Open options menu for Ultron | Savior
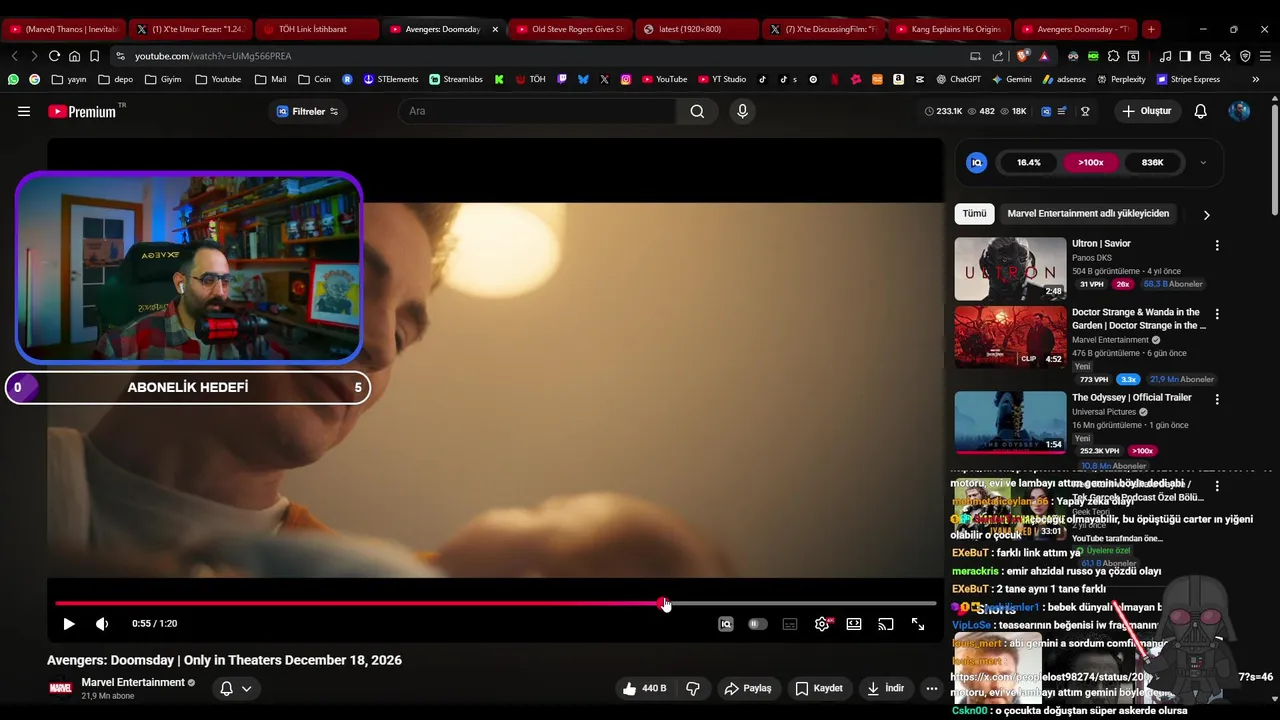 pos(1217,245)
